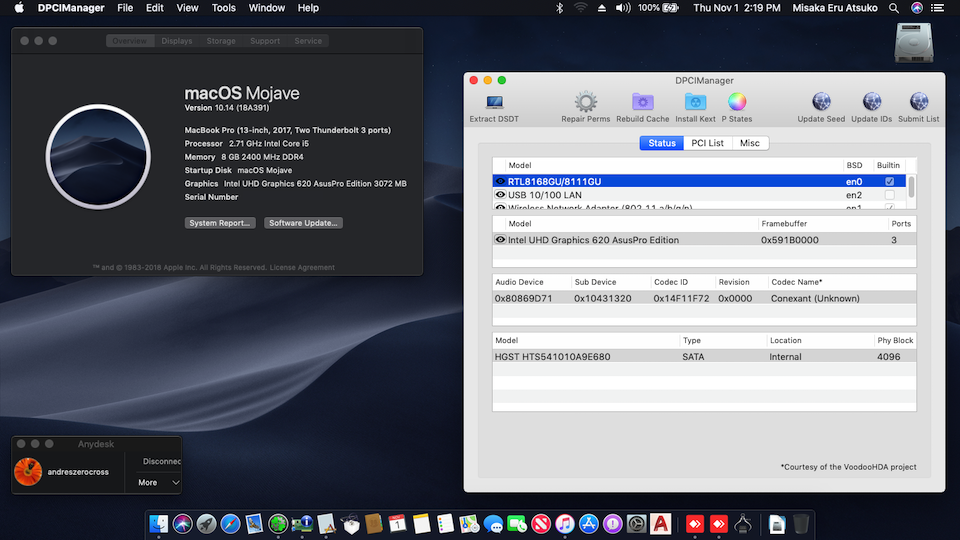
Task: Uncheck Builtin checkbox for en0
Action: (890, 181)
